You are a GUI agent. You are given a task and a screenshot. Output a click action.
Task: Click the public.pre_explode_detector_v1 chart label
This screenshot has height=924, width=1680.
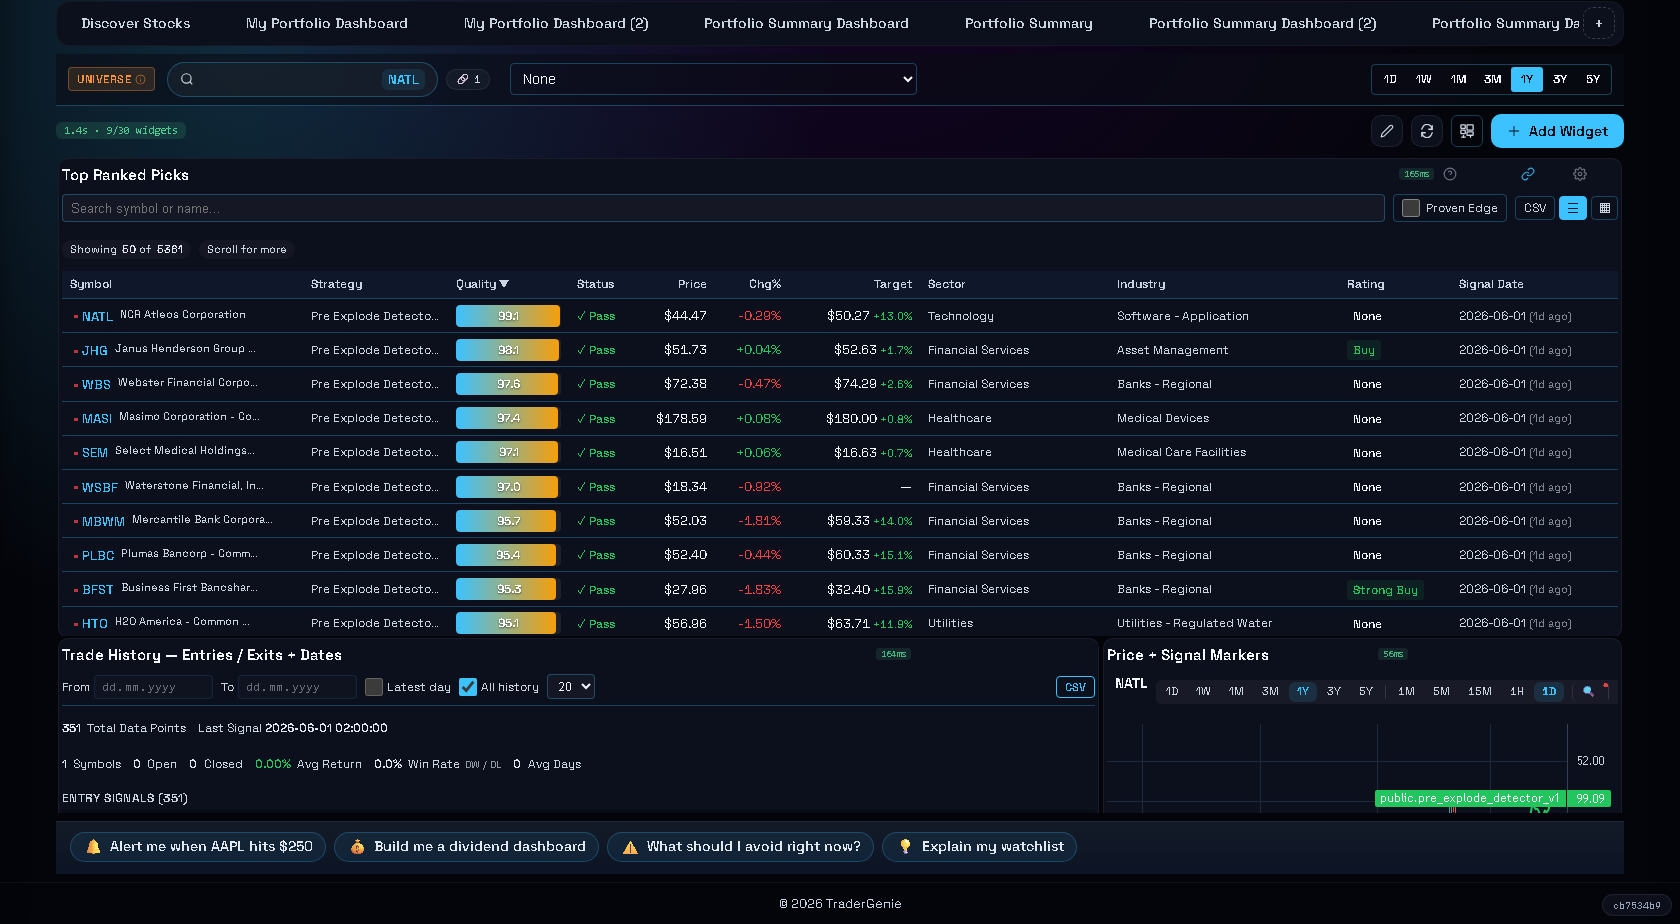click(1469, 798)
